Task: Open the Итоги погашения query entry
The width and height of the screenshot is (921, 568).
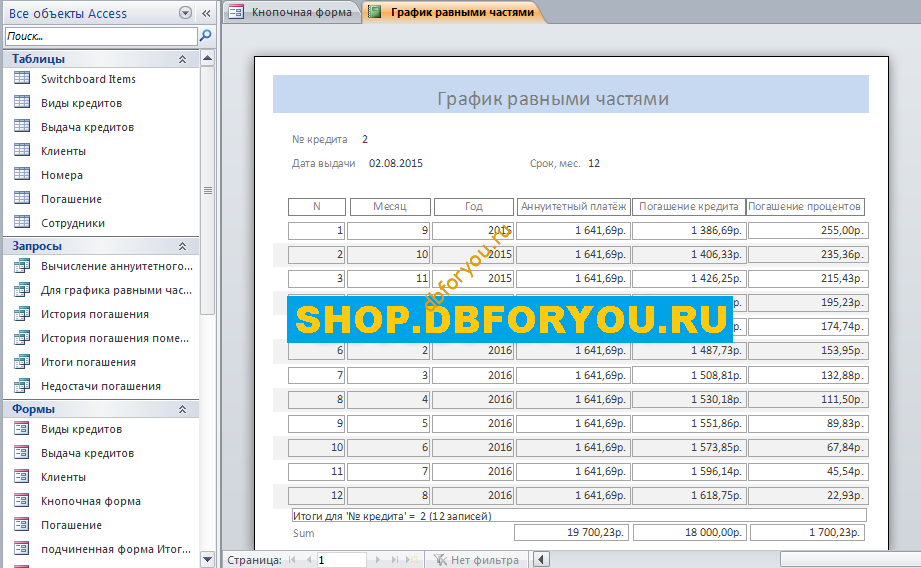Action: point(88,362)
